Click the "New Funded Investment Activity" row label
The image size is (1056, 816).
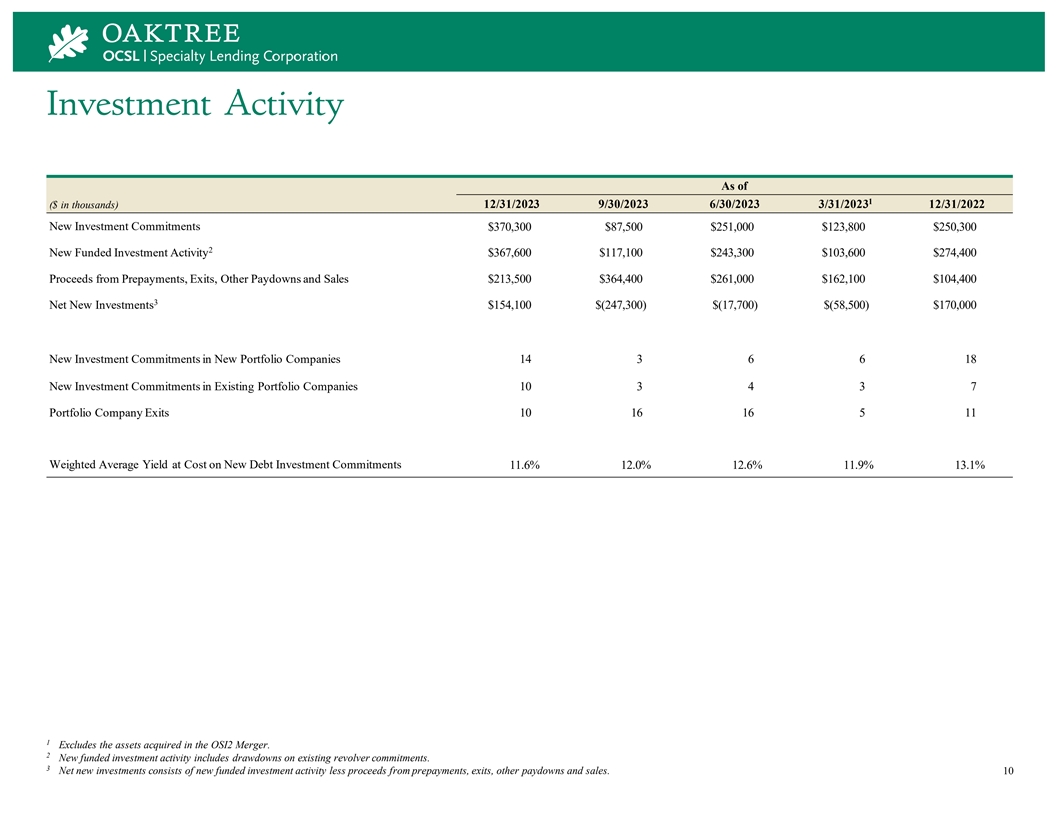(x=131, y=252)
